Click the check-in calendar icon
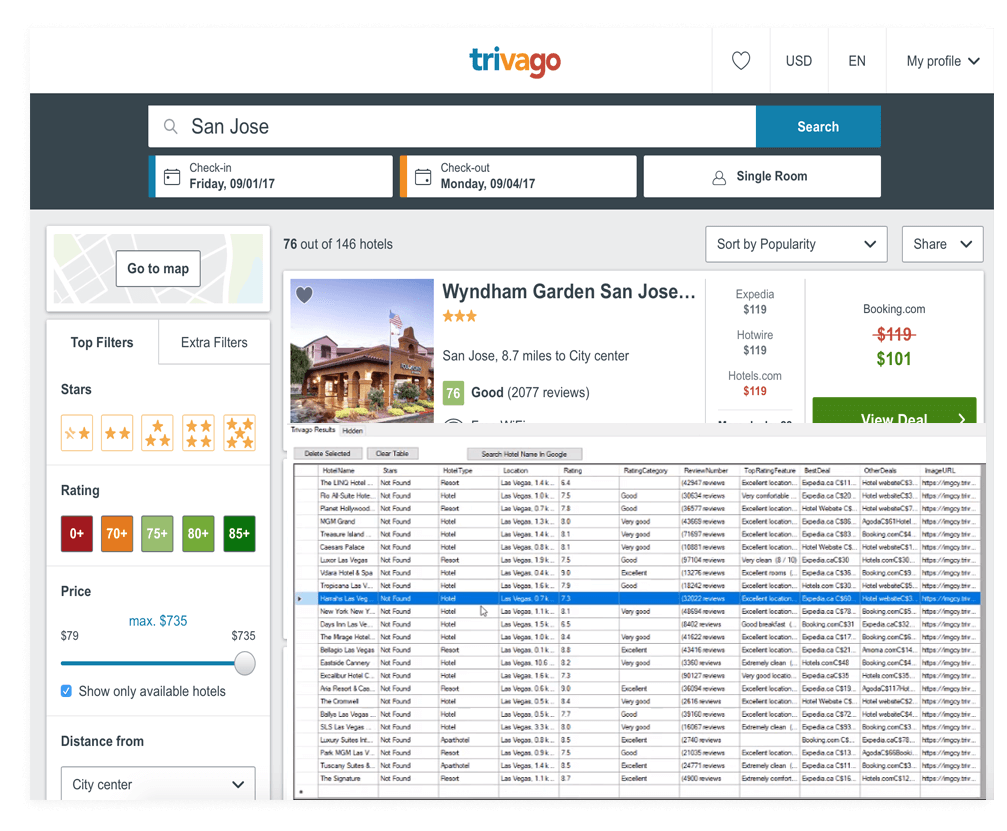The width and height of the screenshot is (1007, 831). tap(171, 177)
